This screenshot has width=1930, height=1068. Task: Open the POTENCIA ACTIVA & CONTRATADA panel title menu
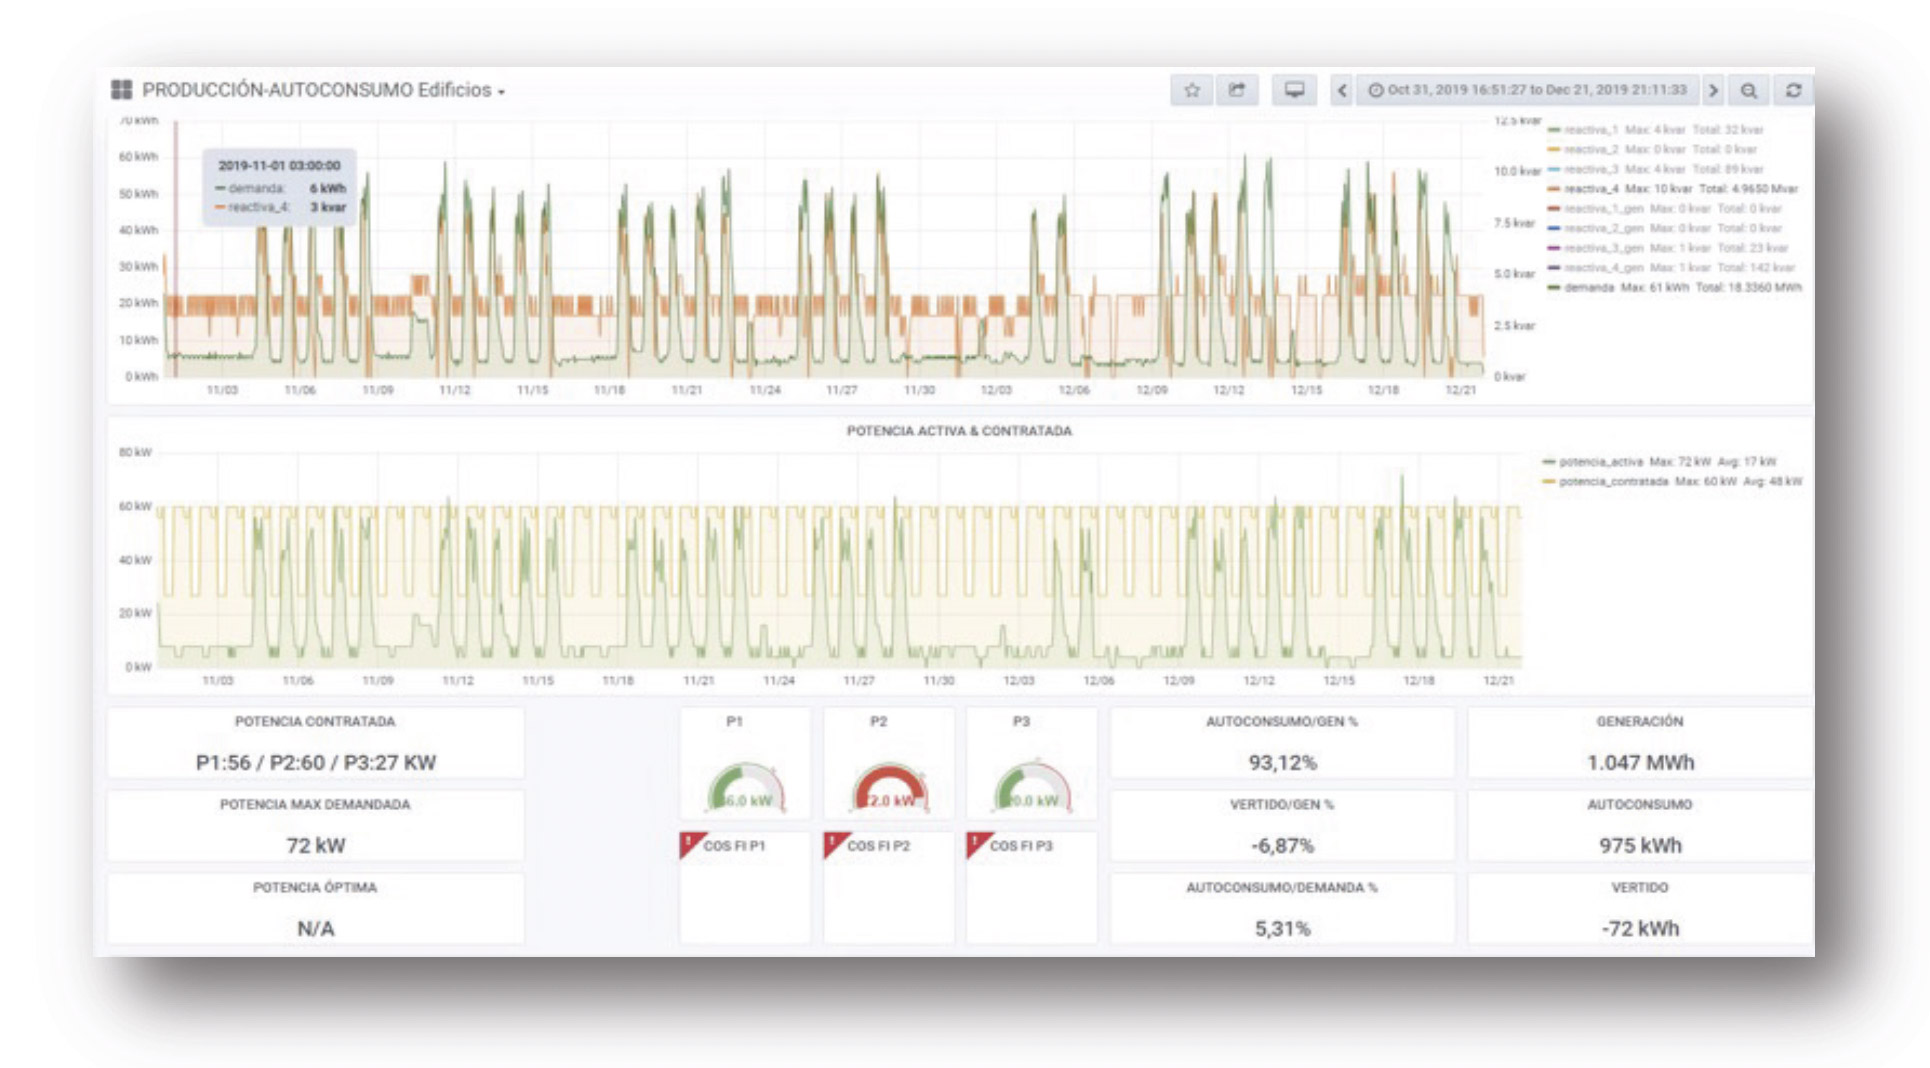(959, 431)
